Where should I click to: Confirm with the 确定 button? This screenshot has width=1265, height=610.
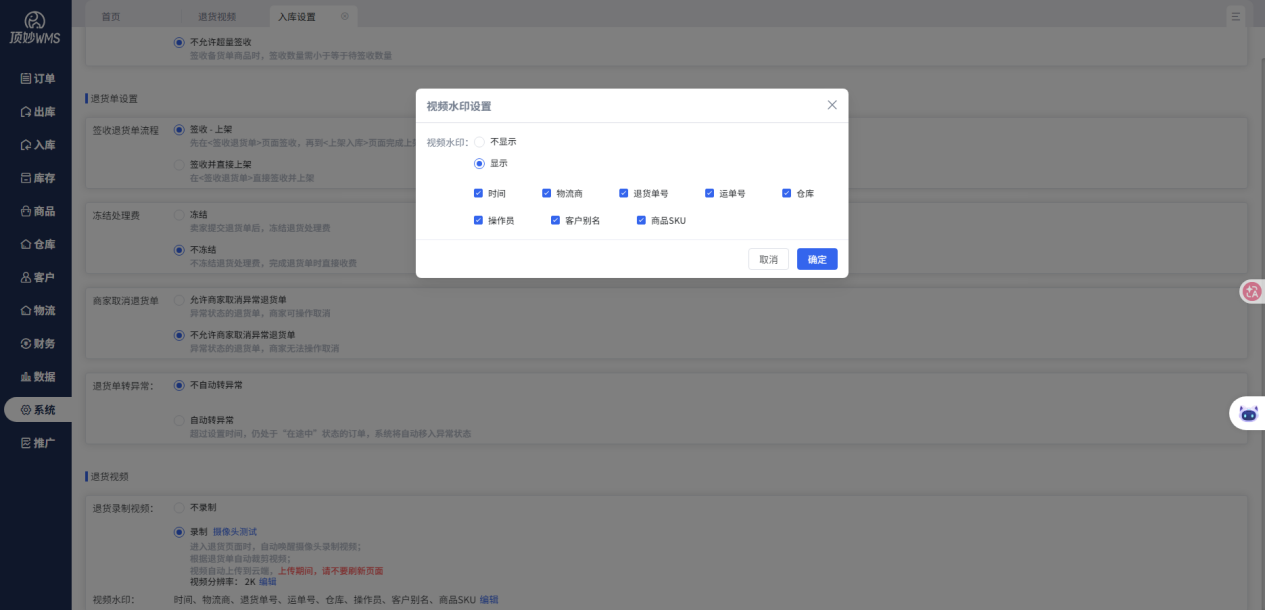pyautogui.click(x=817, y=259)
